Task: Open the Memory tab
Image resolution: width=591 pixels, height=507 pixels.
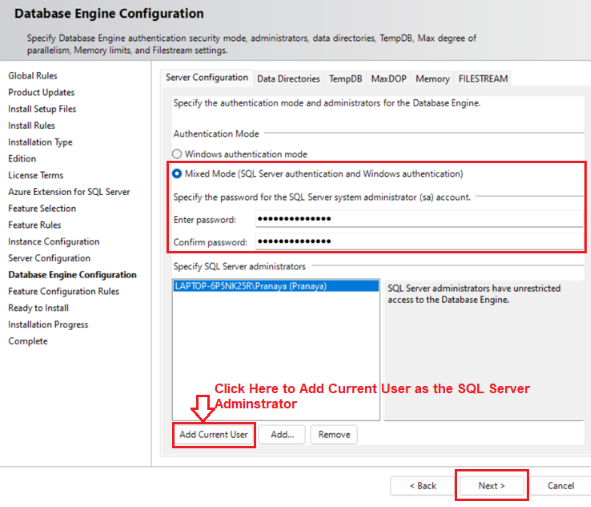Action: pyautogui.click(x=432, y=79)
